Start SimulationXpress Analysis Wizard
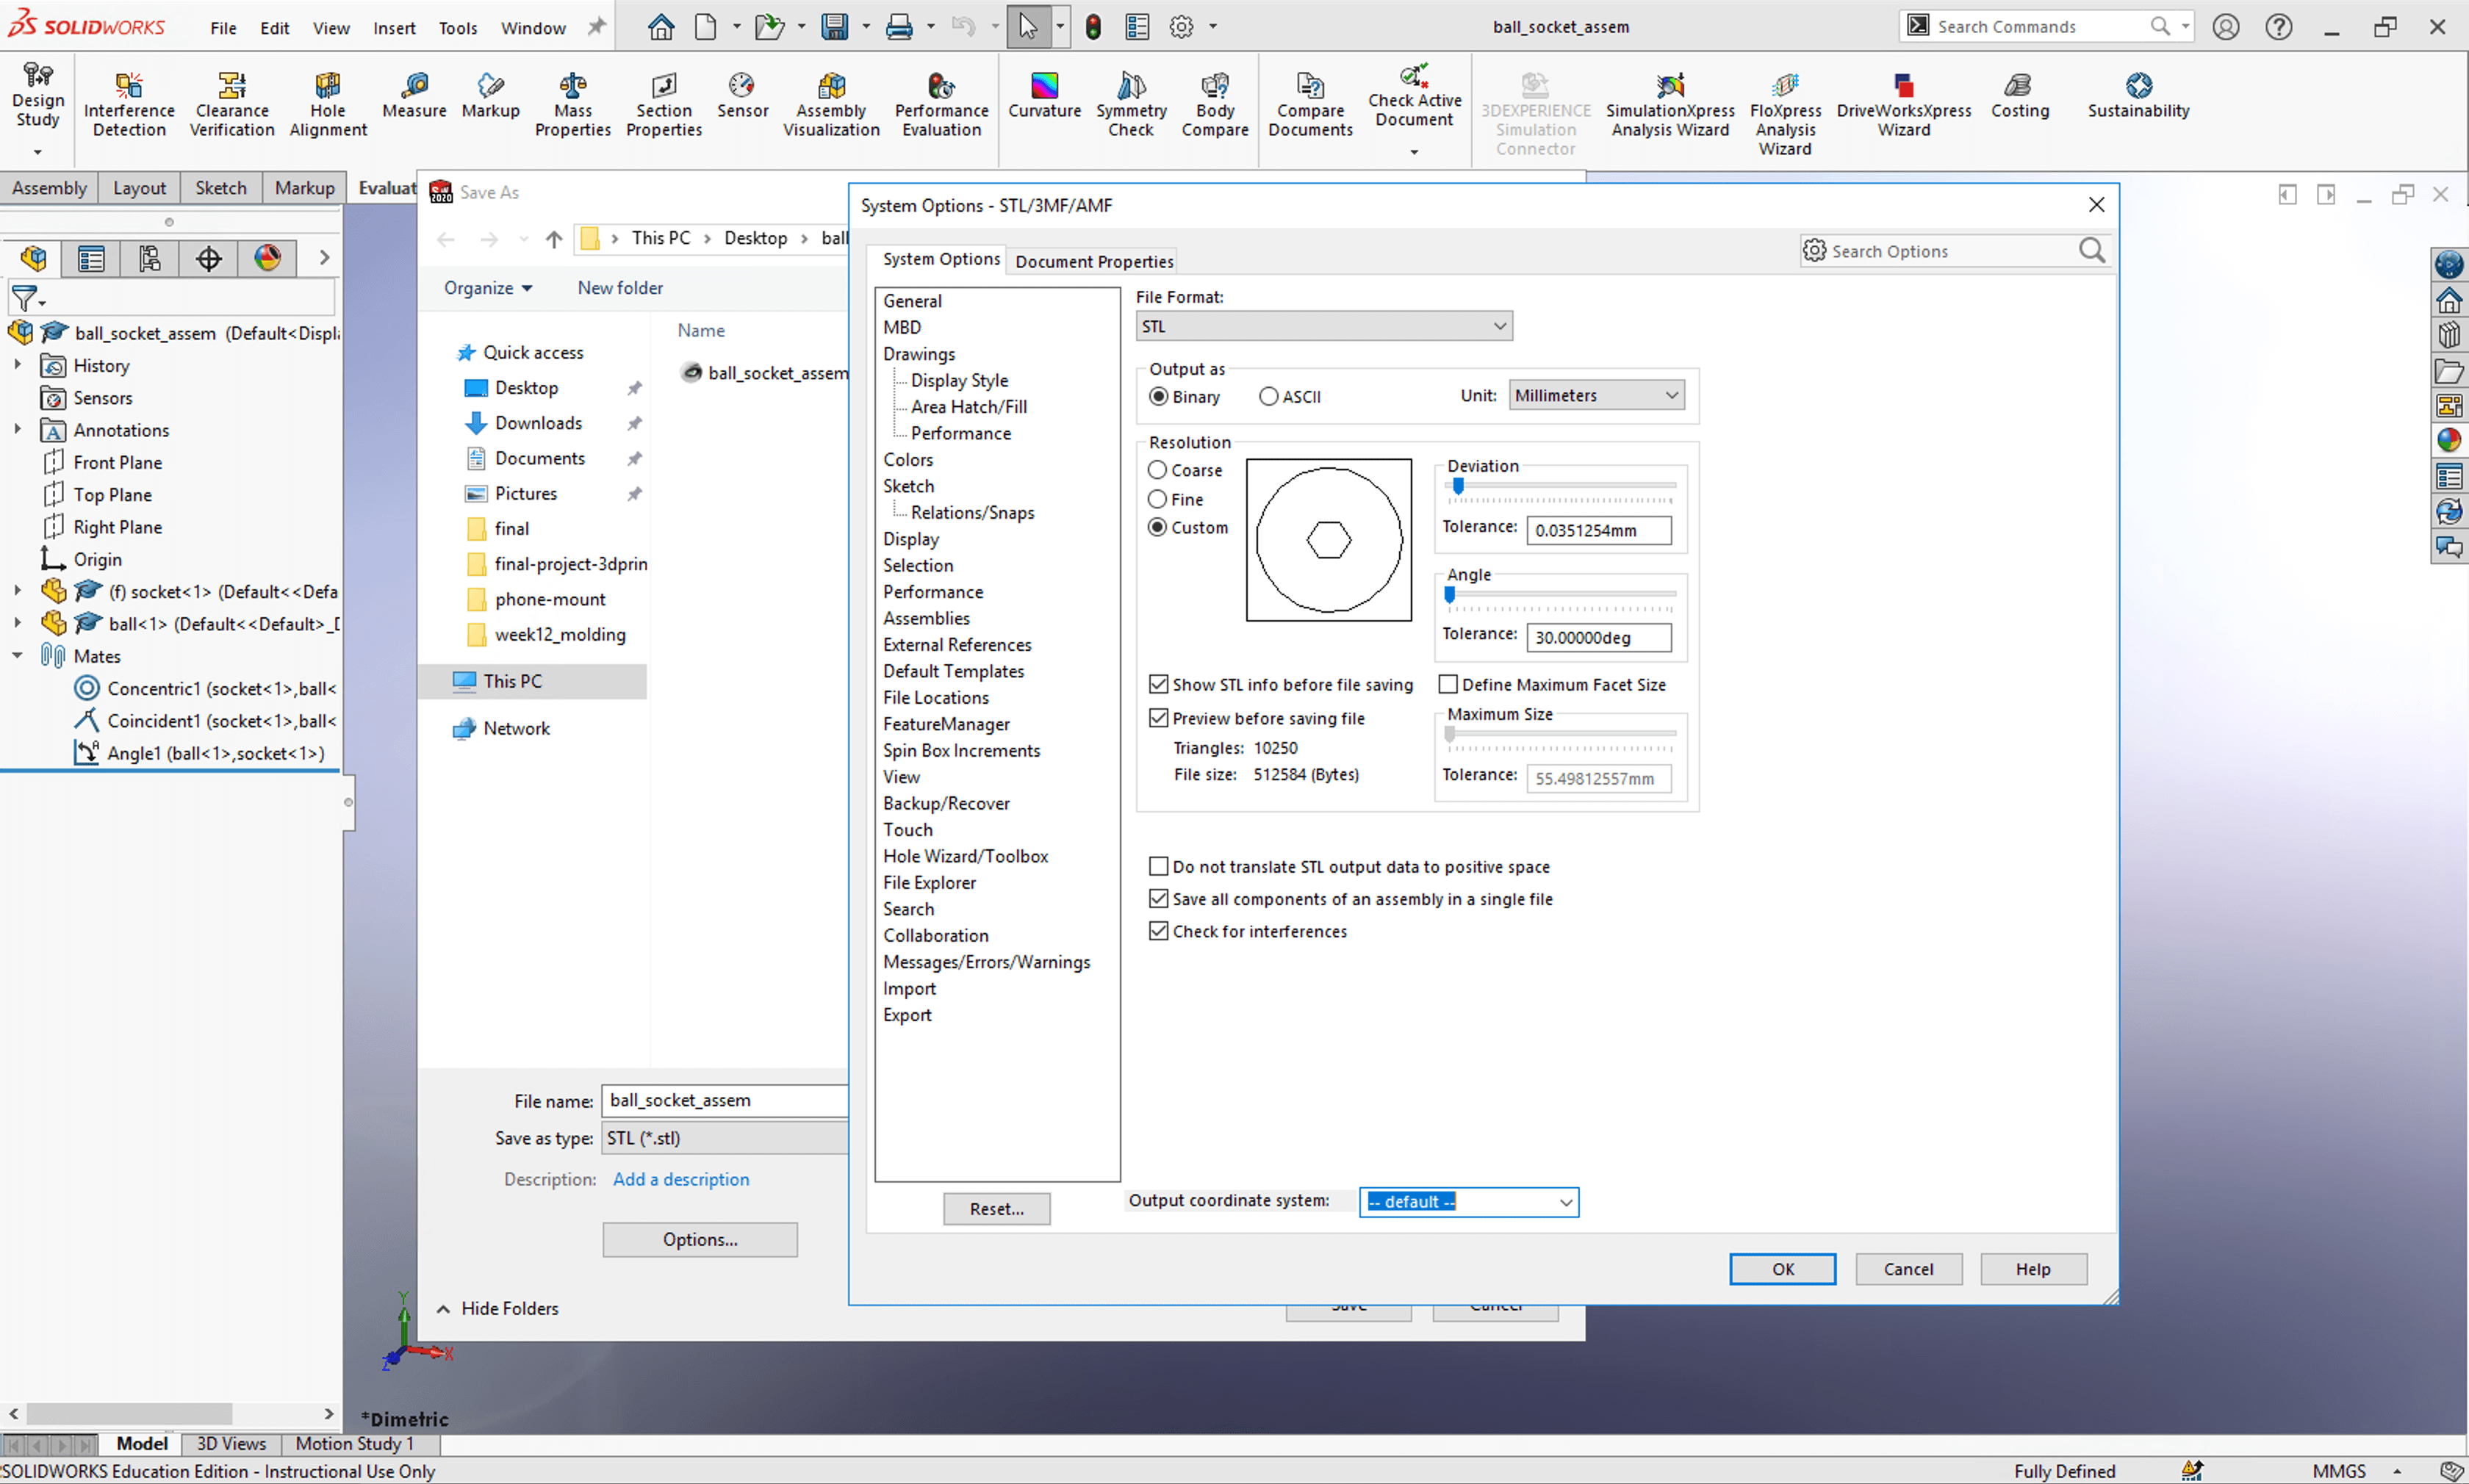Viewport: 2469px width, 1484px height. [1670, 104]
